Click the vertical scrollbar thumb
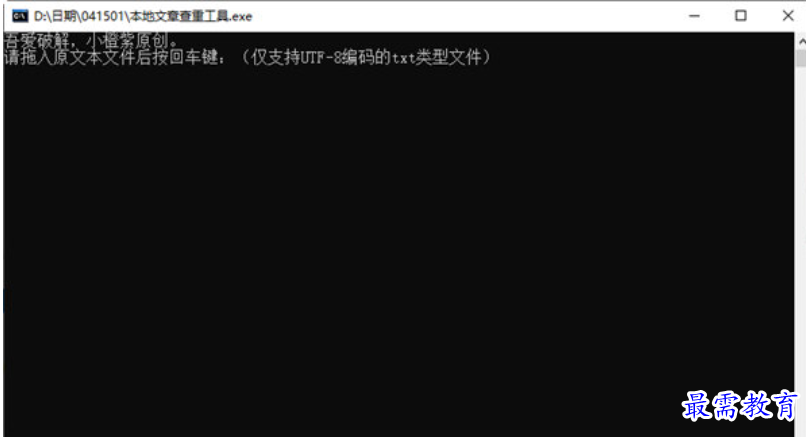This screenshot has width=806, height=437. click(x=801, y=58)
